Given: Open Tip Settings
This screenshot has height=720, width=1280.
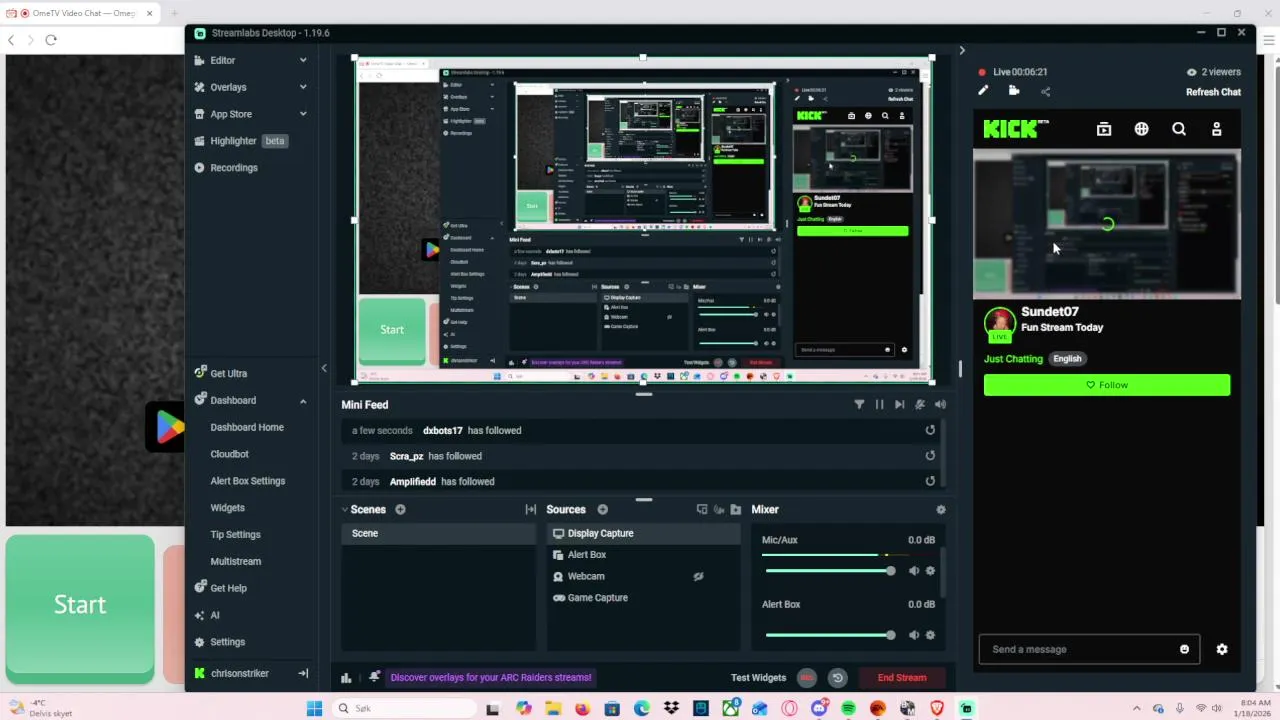Looking at the screenshot, I should coord(235,535).
